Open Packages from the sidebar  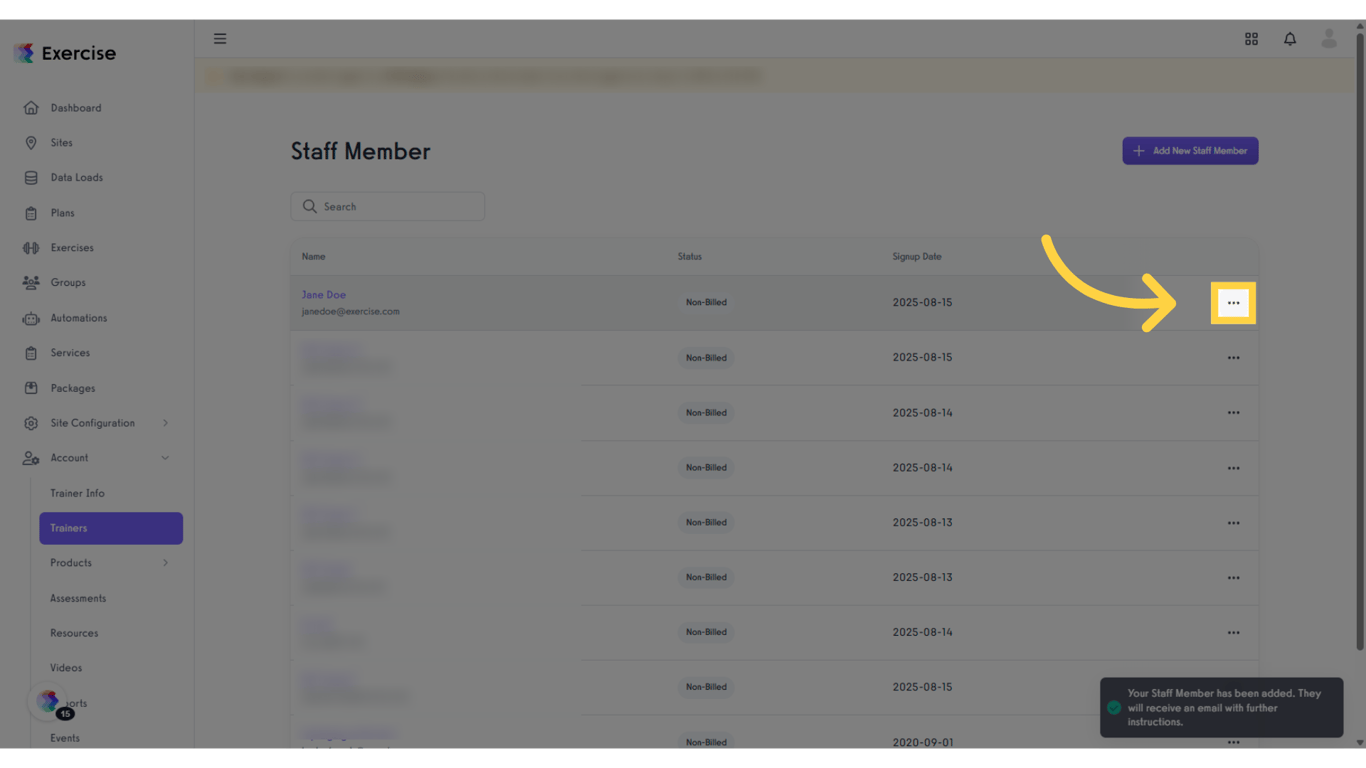72,388
